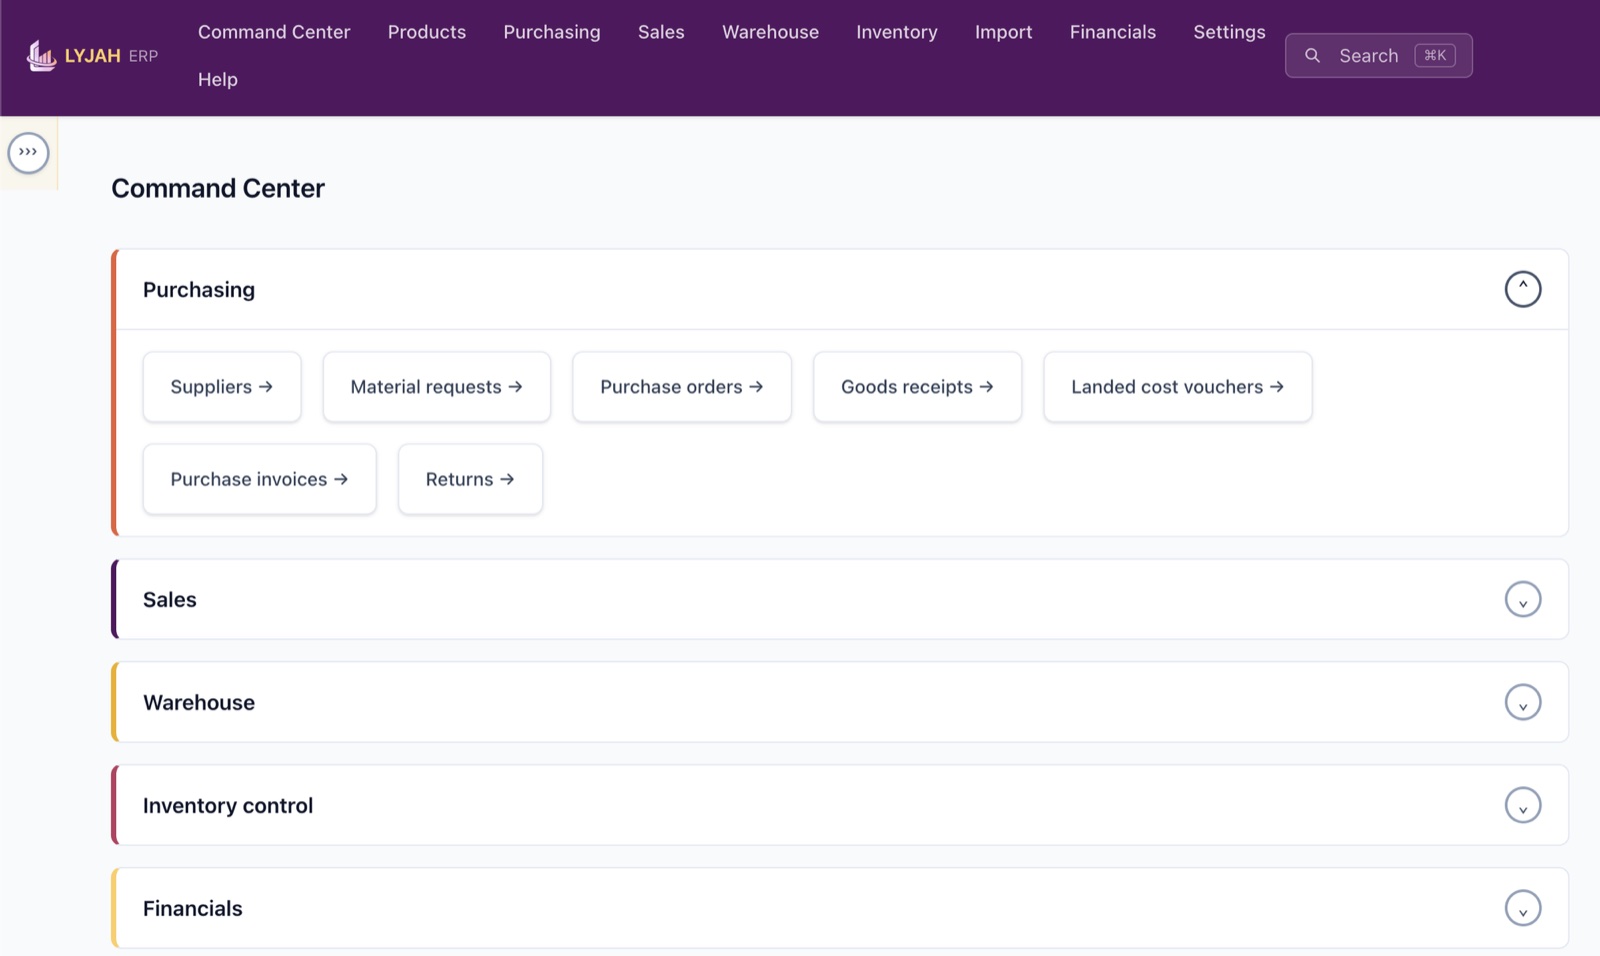The width and height of the screenshot is (1600, 956).
Task: Open Purchase invoices
Action: click(260, 479)
